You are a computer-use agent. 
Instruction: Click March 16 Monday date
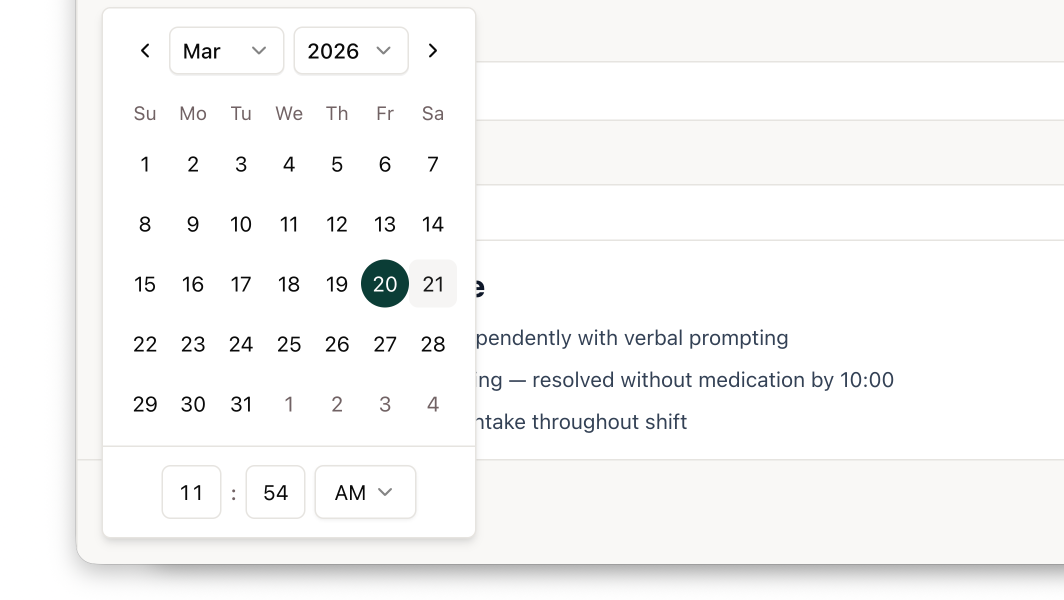[193, 284]
